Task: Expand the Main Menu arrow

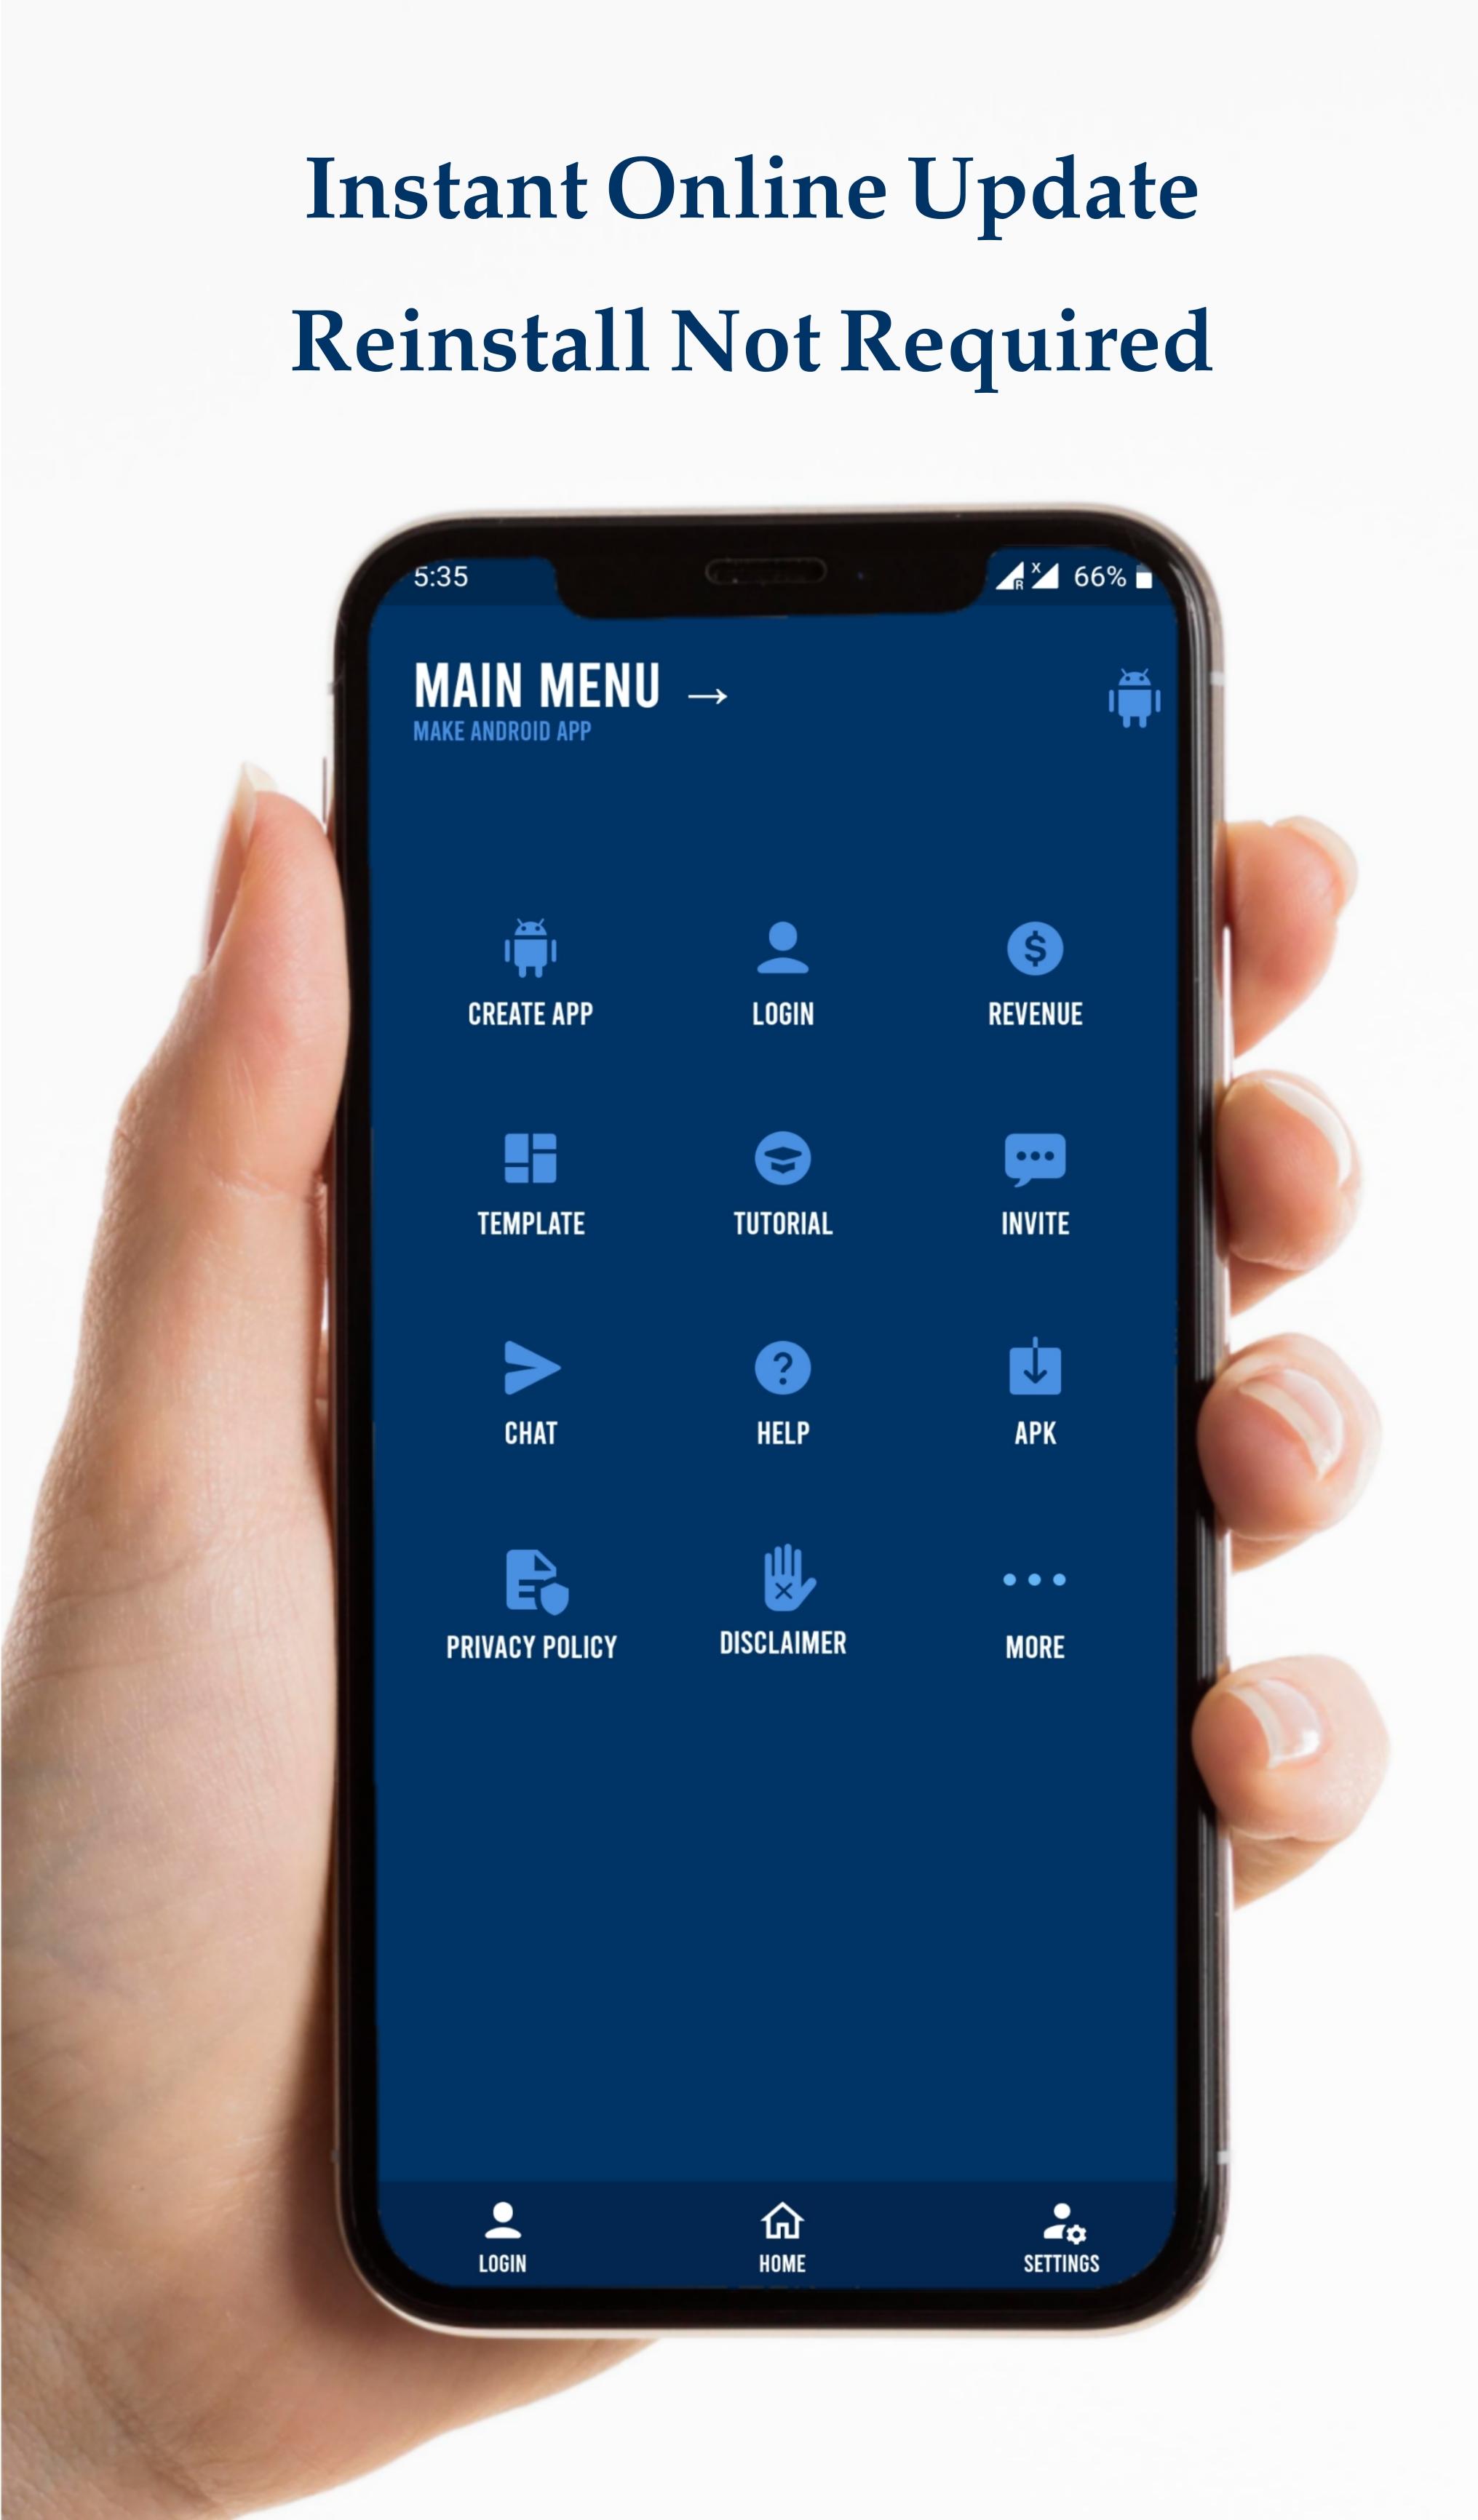Action: (704, 690)
